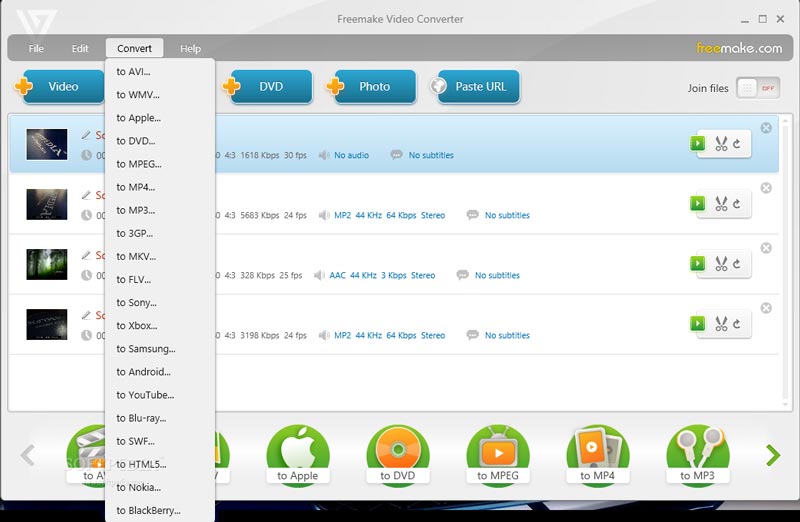The width and height of the screenshot is (800, 522).
Task: Click the first video's thumbnail
Action: coord(47,144)
